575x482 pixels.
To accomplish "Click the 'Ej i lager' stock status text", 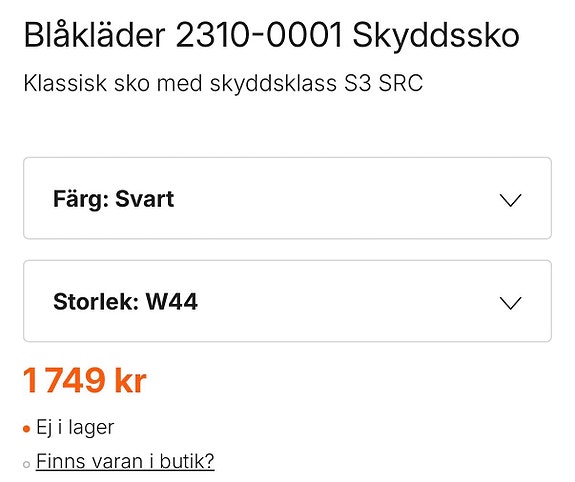I will point(75,428).
